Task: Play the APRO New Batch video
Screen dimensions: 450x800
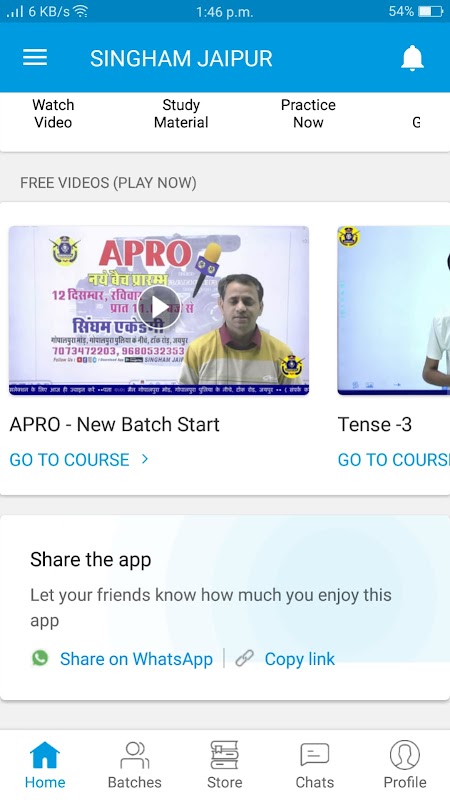Action: 159,307
